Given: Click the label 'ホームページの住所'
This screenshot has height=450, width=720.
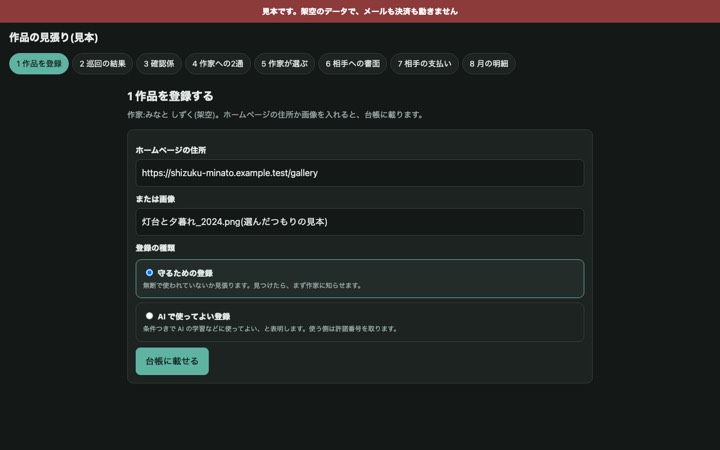Looking at the screenshot, I should point(171,150).
